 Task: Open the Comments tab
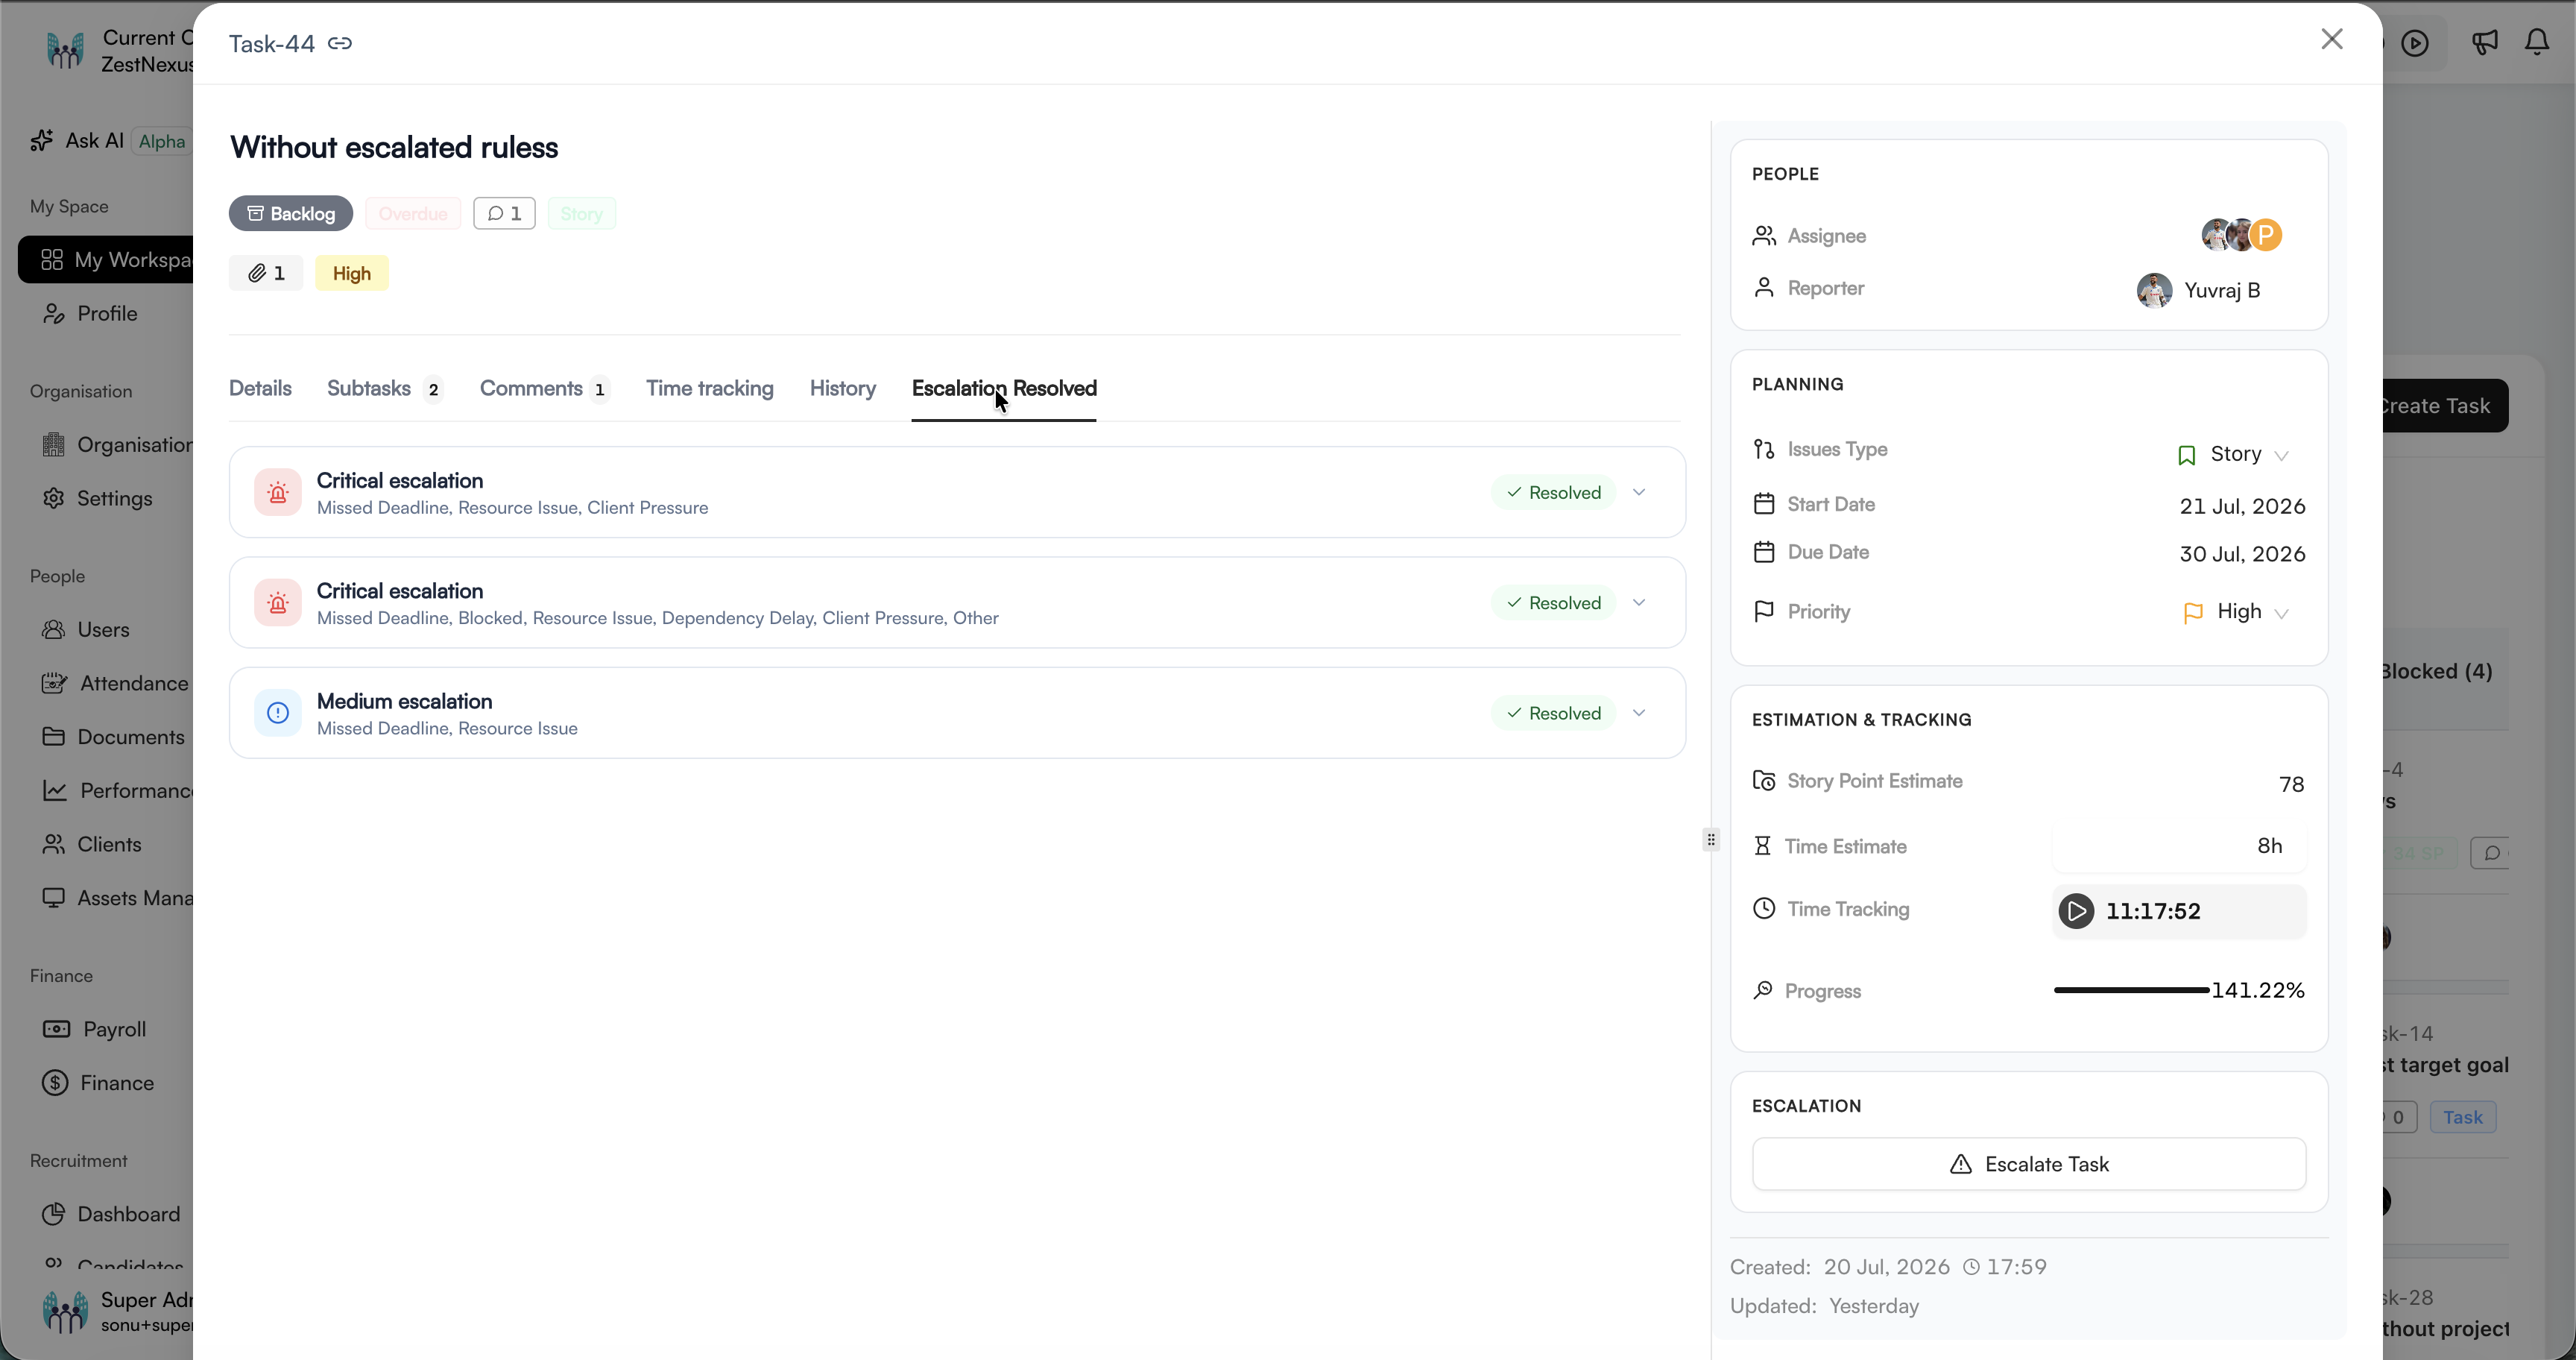point(545,388)
